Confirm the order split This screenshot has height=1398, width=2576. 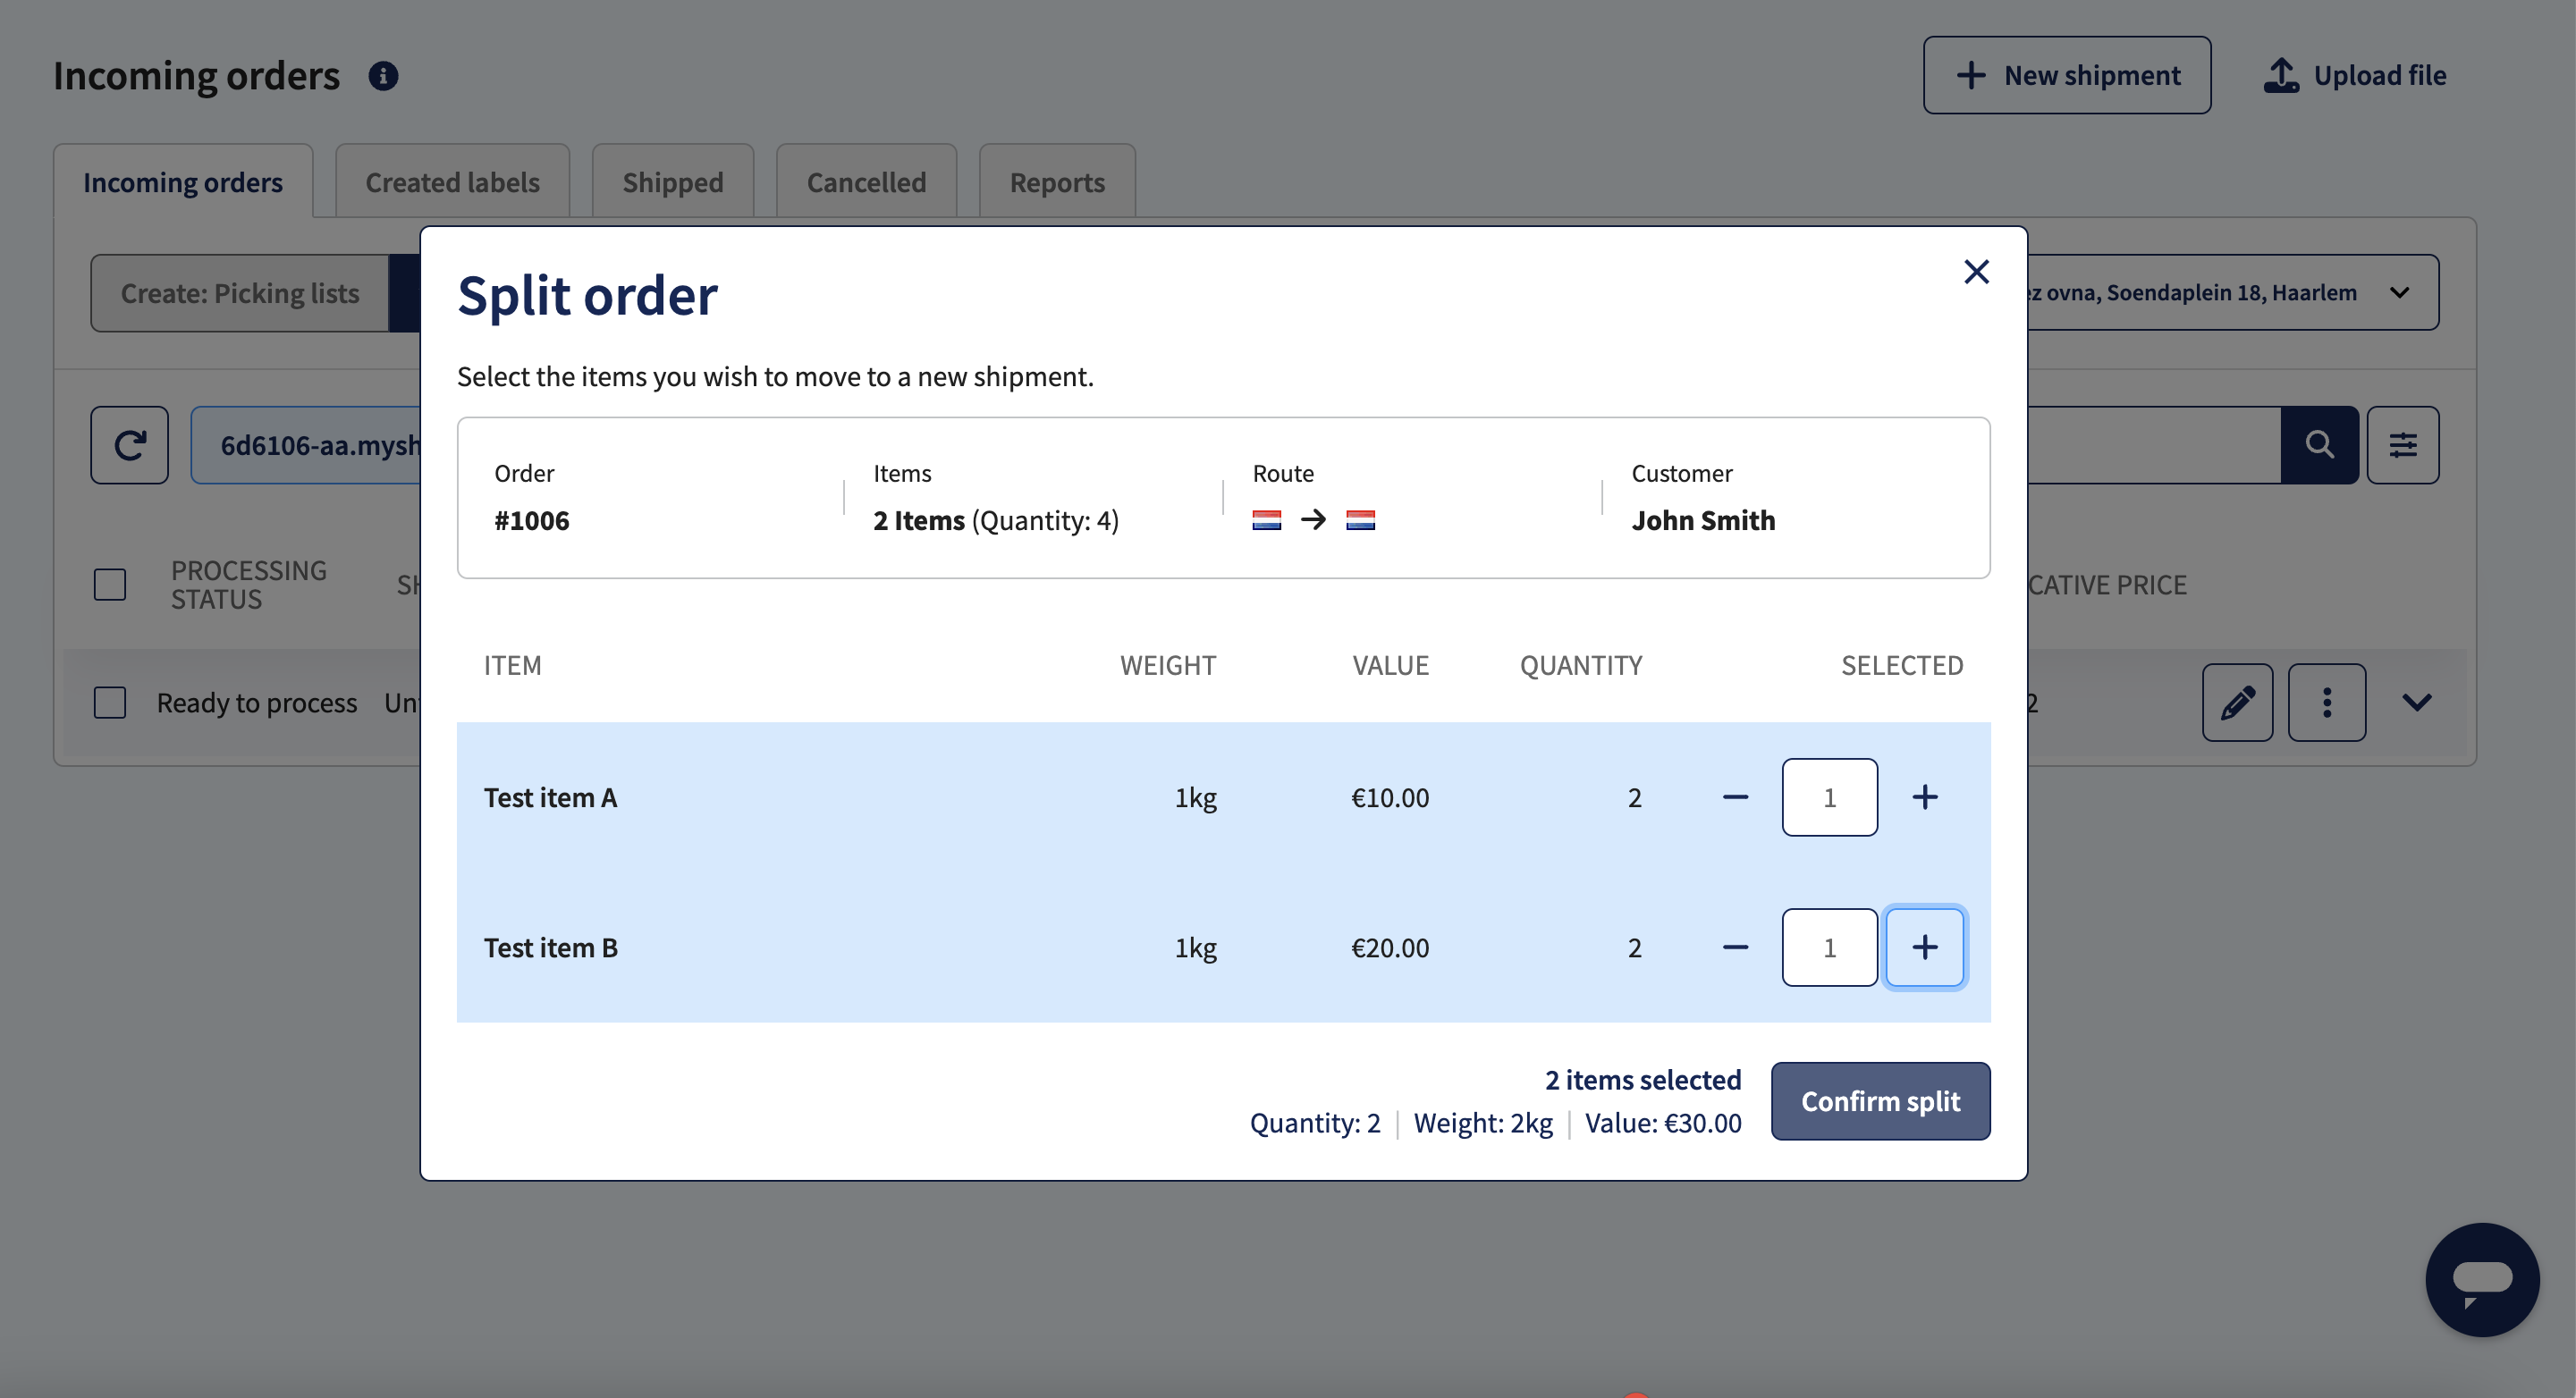click(1880, 1101)
